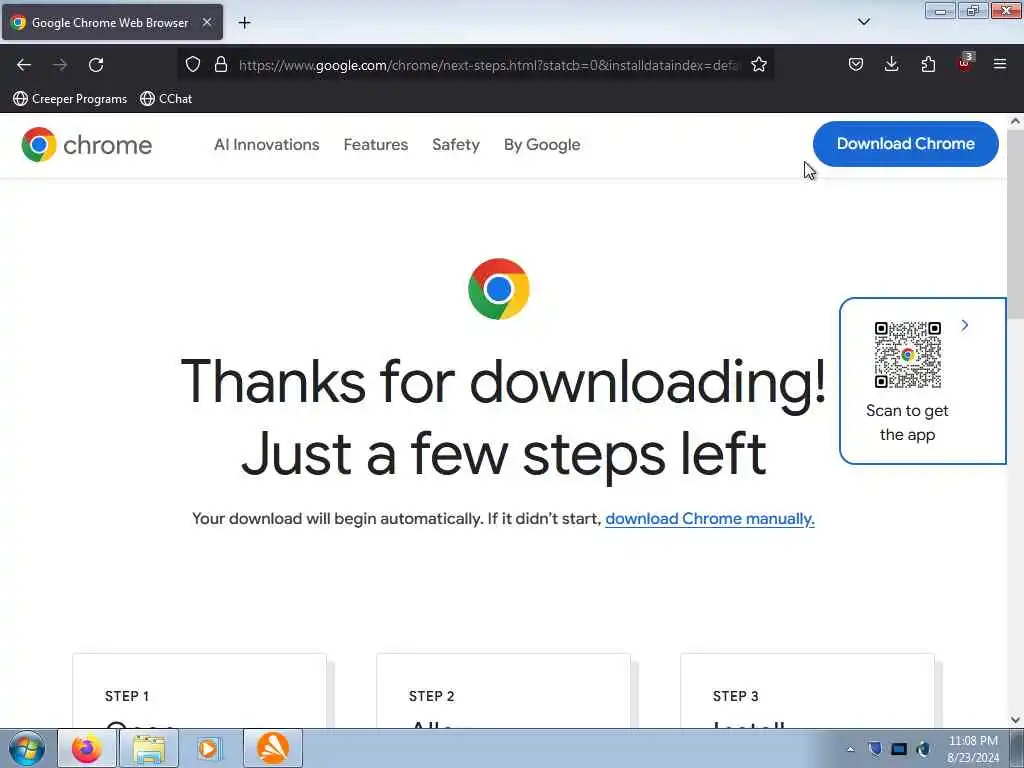Screen dimensions: 1024x768
Task: Click the QR code image
Action: 908,355
